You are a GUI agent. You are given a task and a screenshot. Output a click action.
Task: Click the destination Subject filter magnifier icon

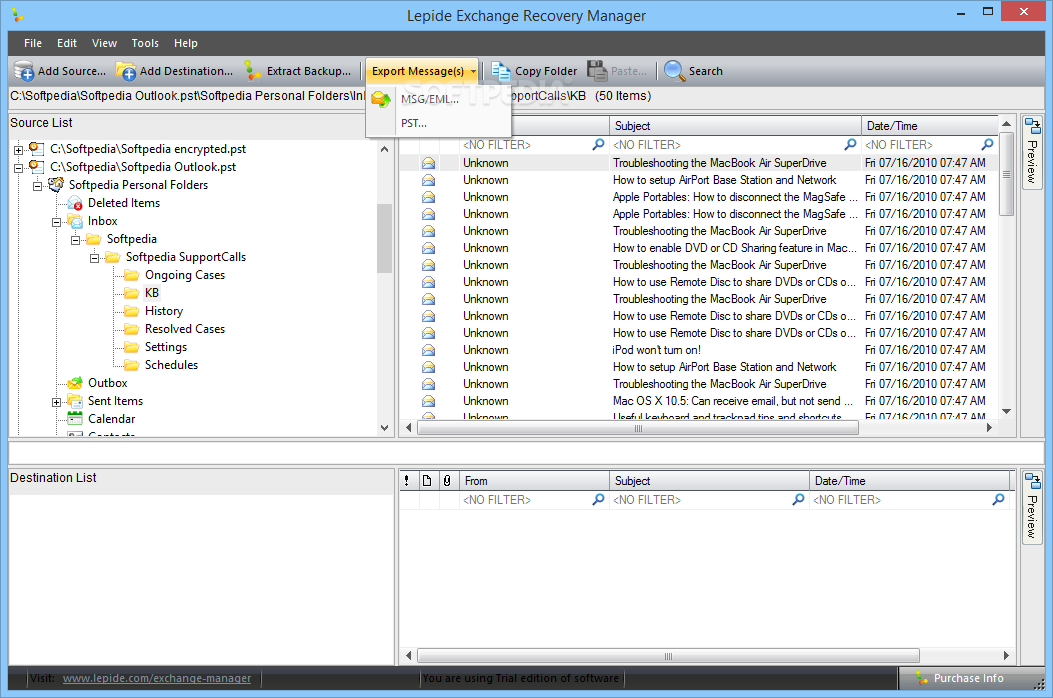[798, 500]
